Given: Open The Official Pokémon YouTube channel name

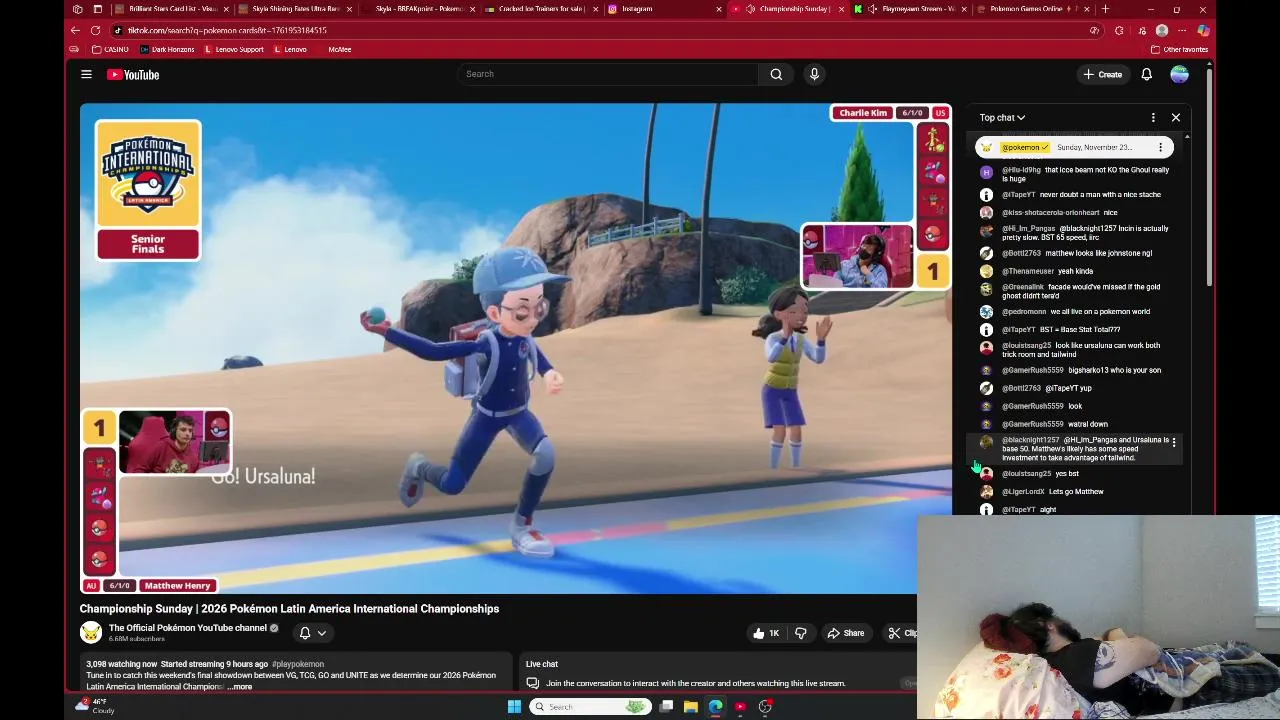Looking at the screenshot, I should [187, 628].
